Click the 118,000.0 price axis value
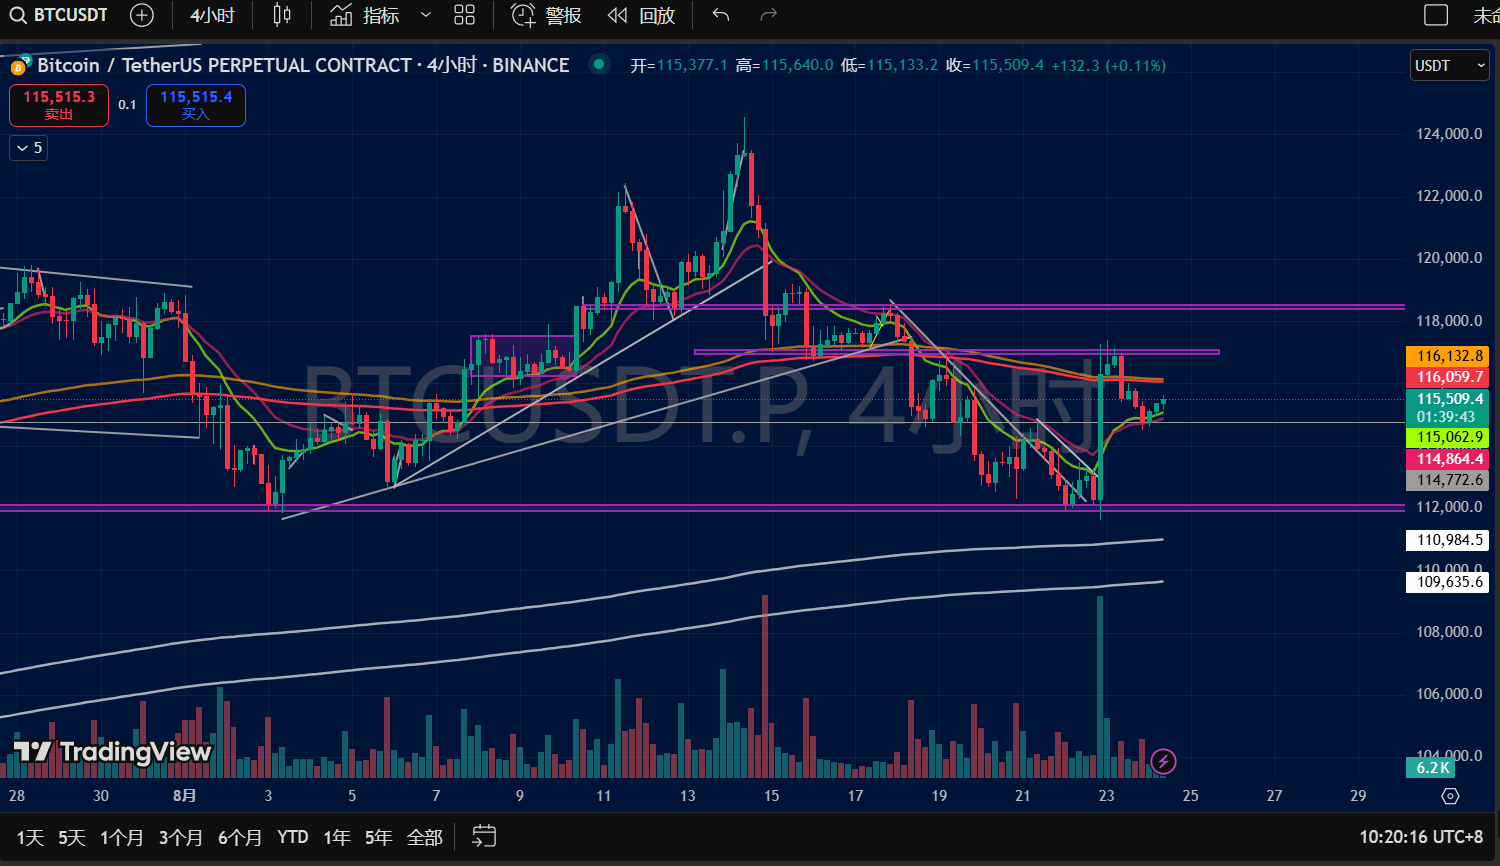Viewport: 1500px width, 866px height. tap(1449, 321)
